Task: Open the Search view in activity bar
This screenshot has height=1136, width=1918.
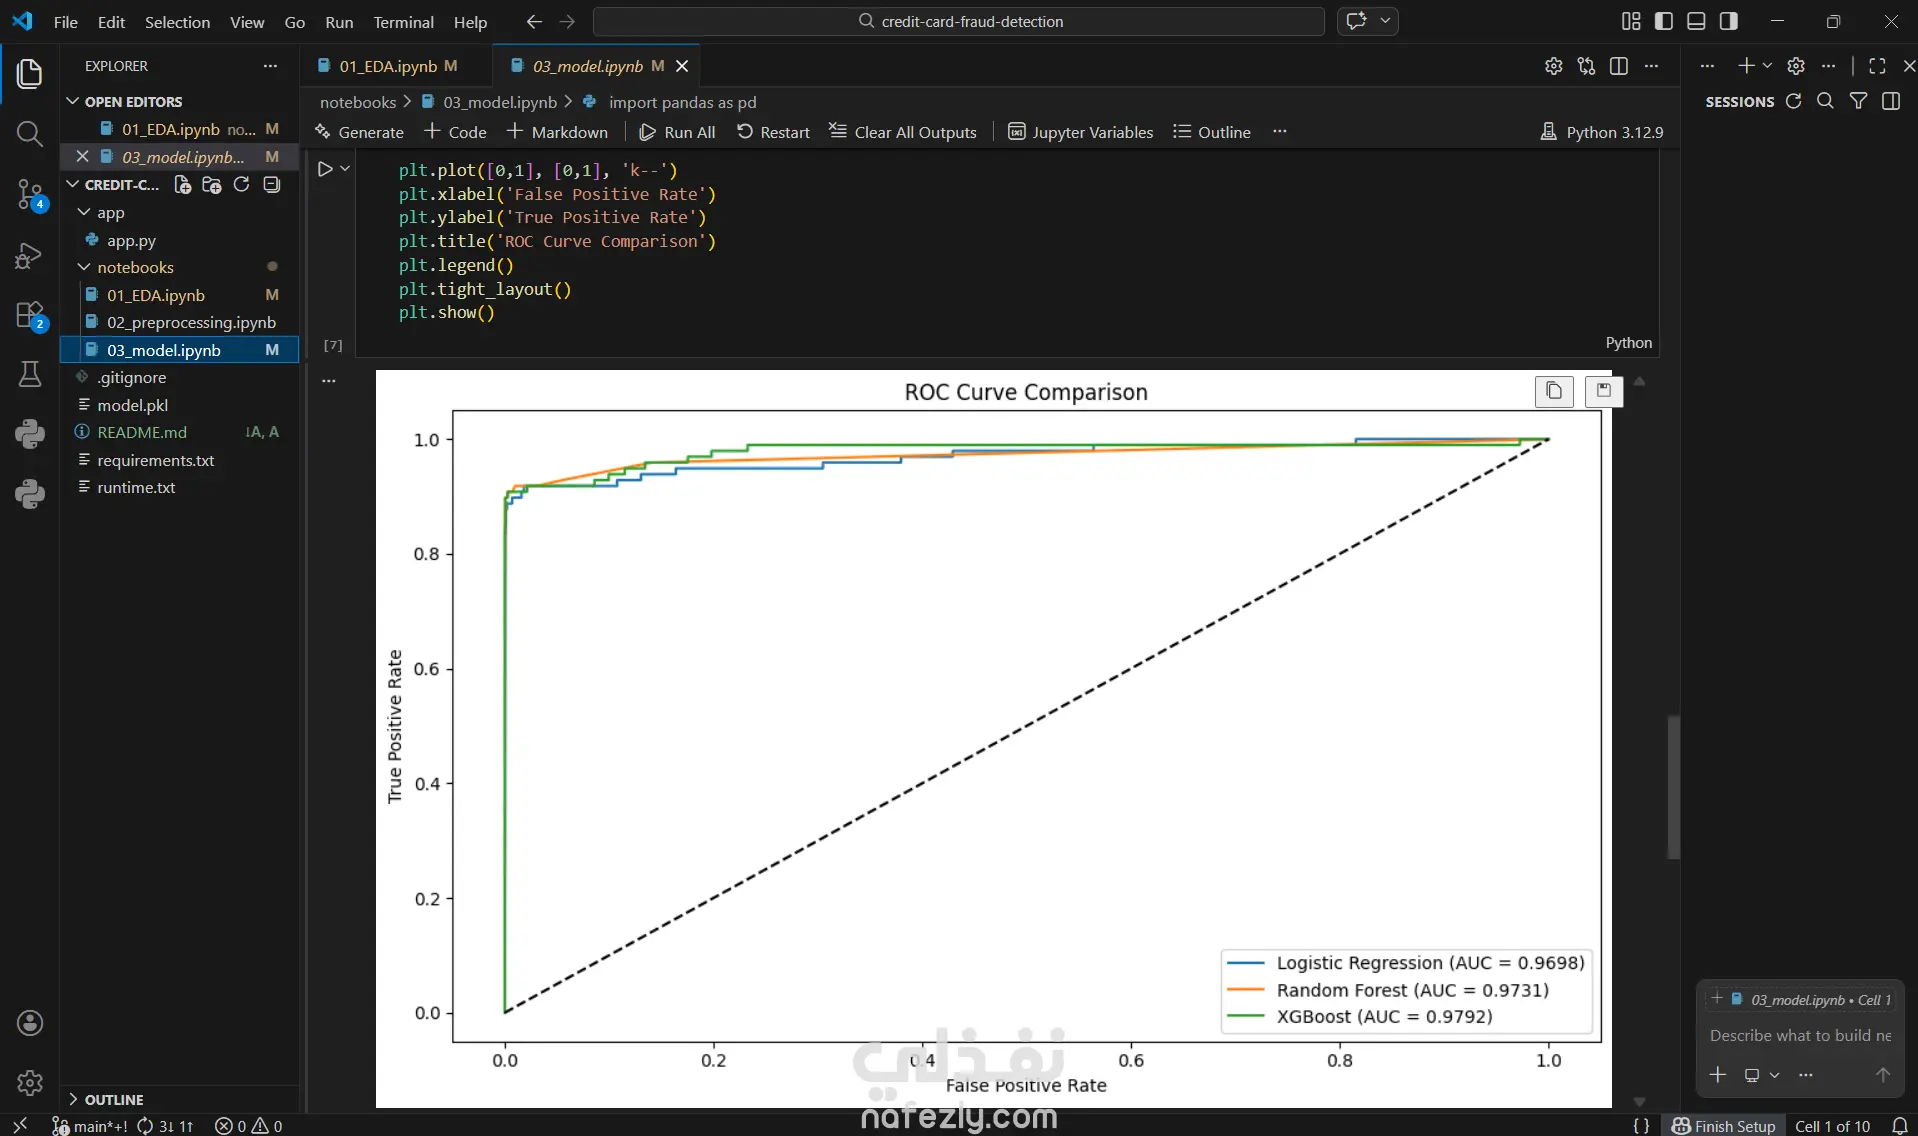Action: (29, 134)
